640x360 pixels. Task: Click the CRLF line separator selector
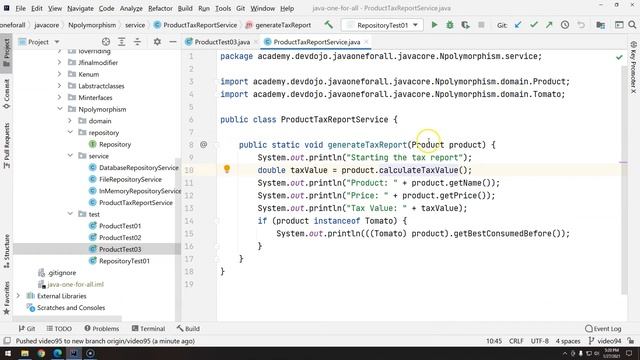pos(516,341)
